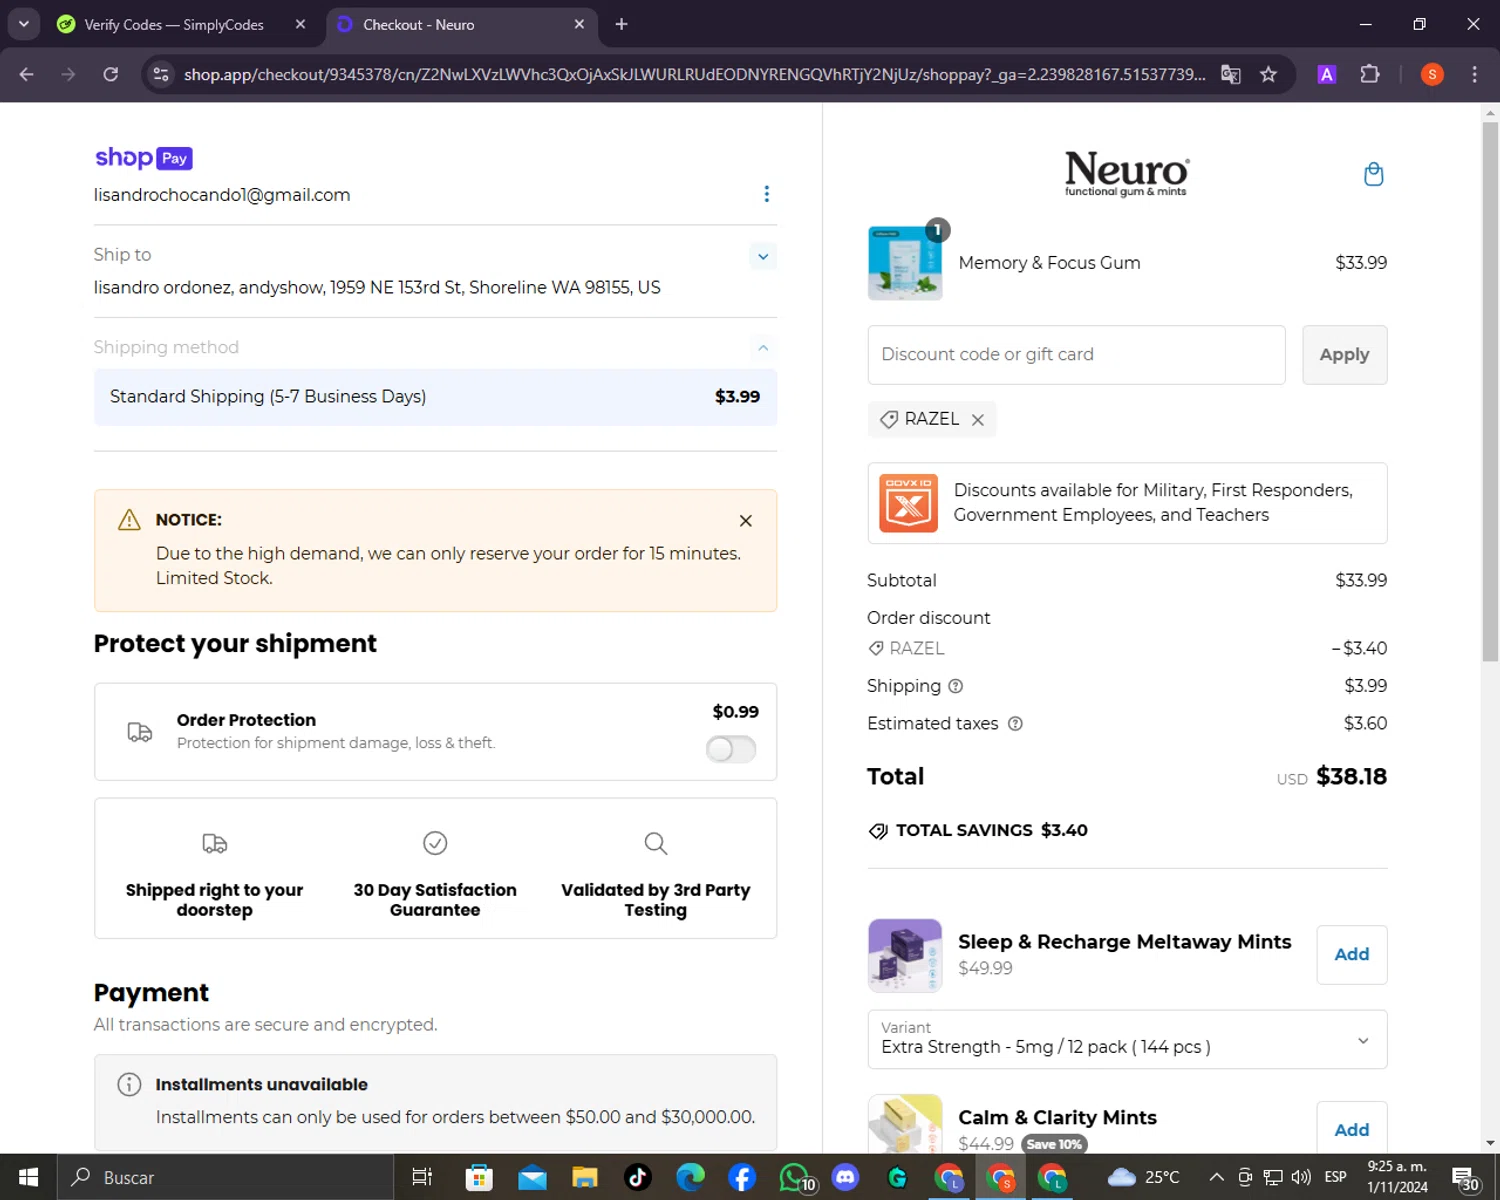Click the taskbar Buscar search box
This screenshot has height=1200, width=1500.
click(225, 1177)
